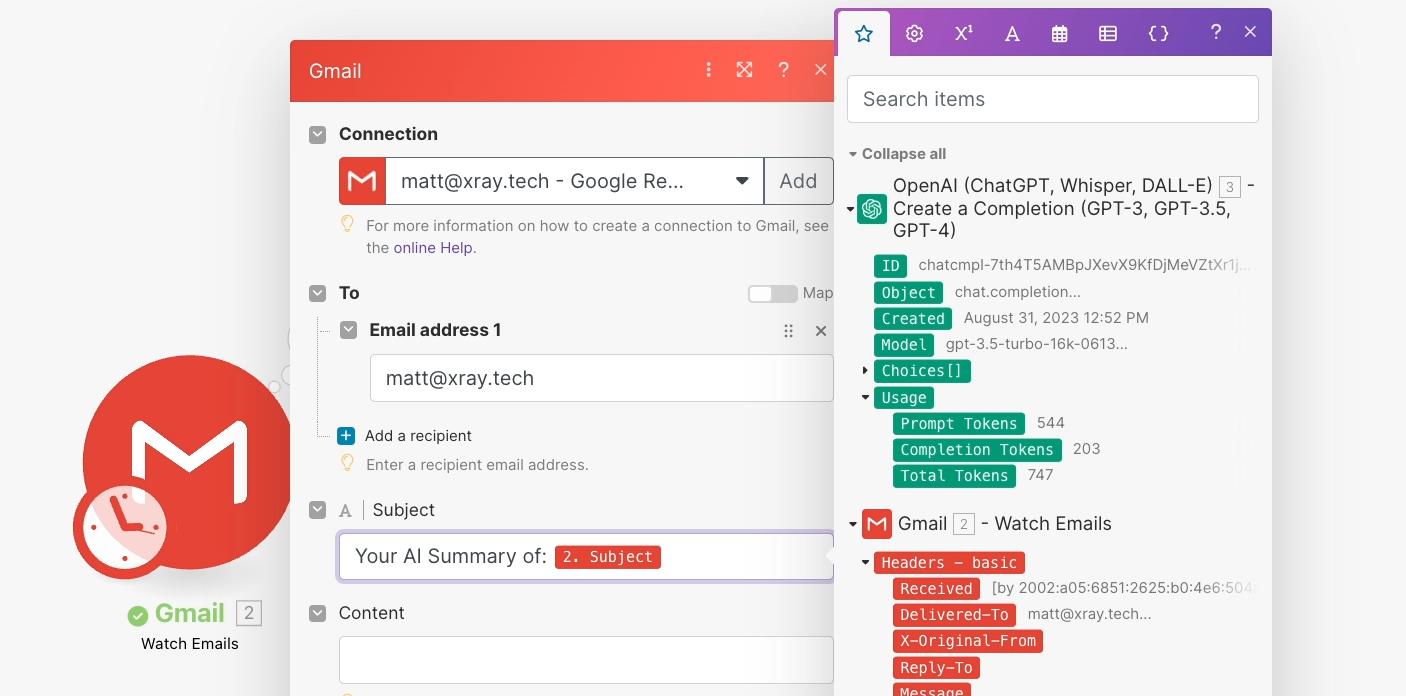Select the Prompt Tokens pill
Image resolution: width=1406 pixels, height=696 pixels.
pyautogui.click(x=959, y=424)
